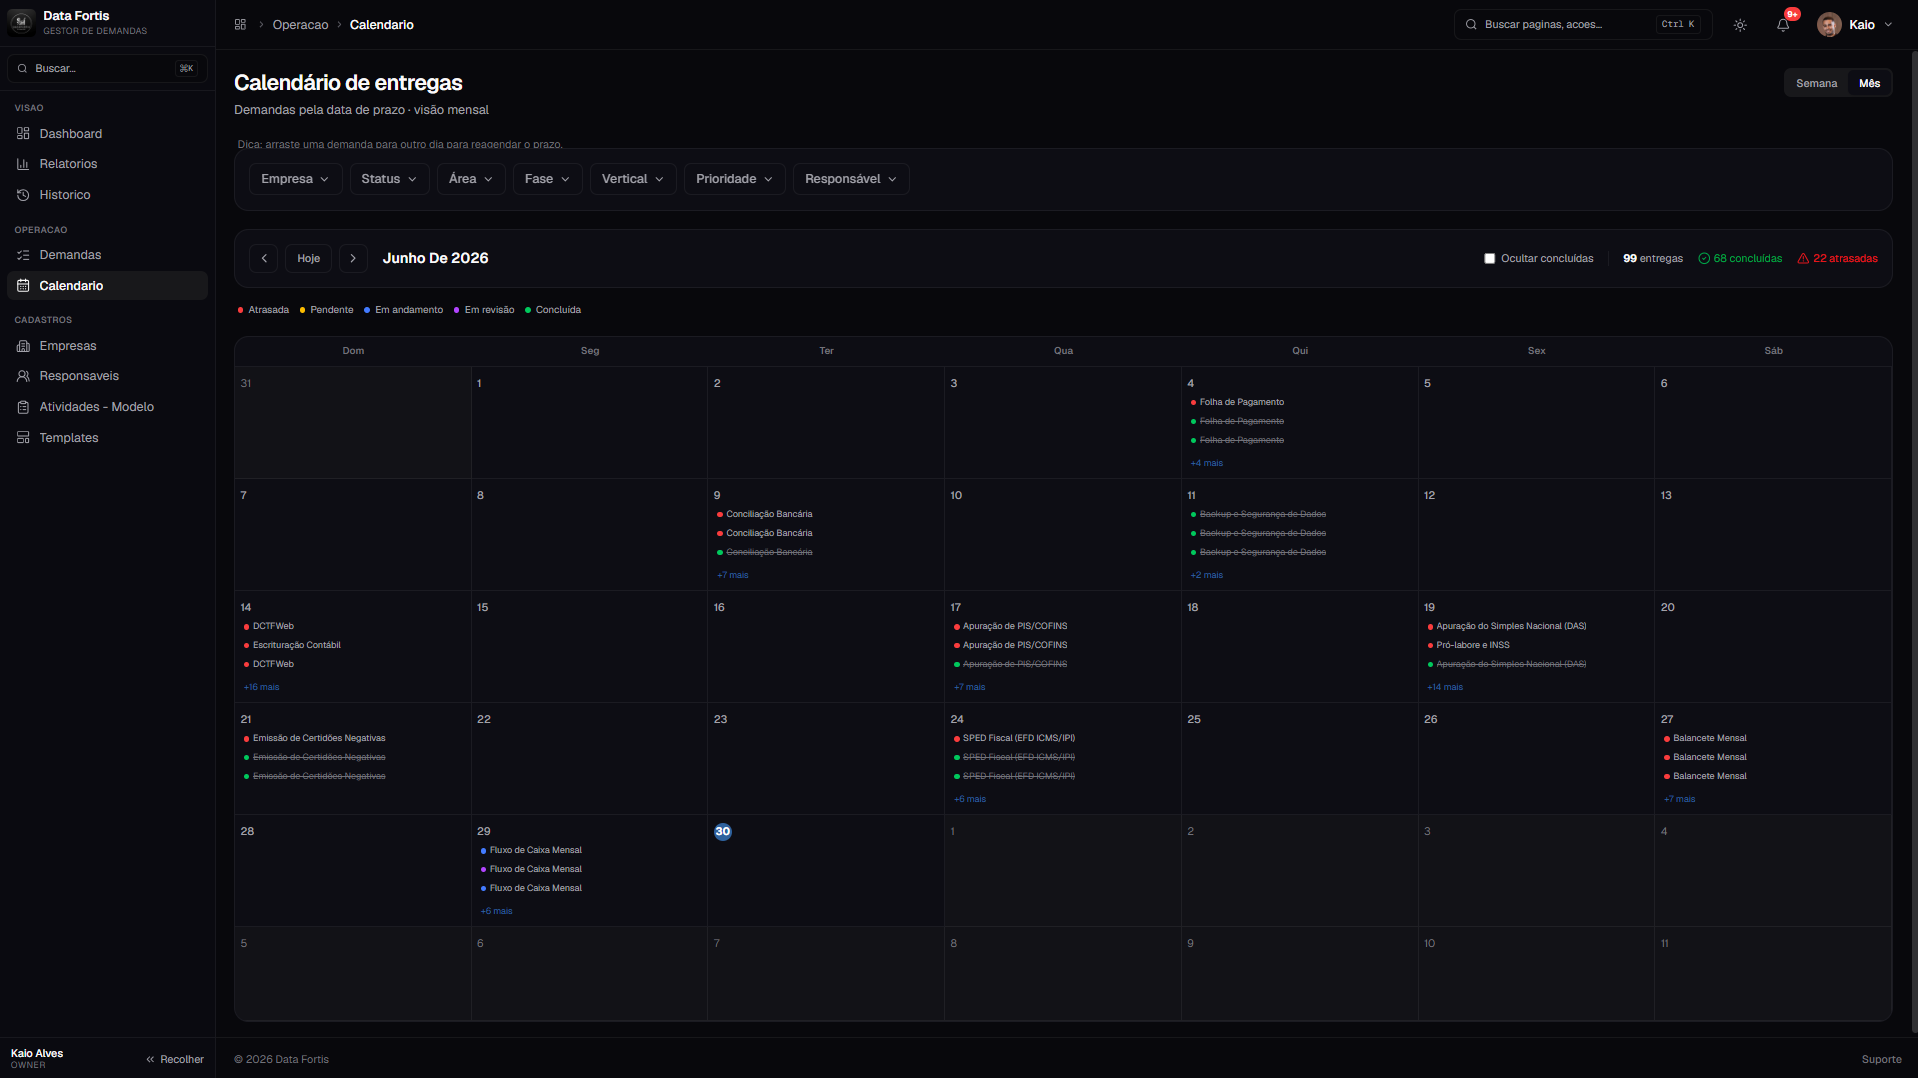Click the Templates layout icon

click(23, 438)
